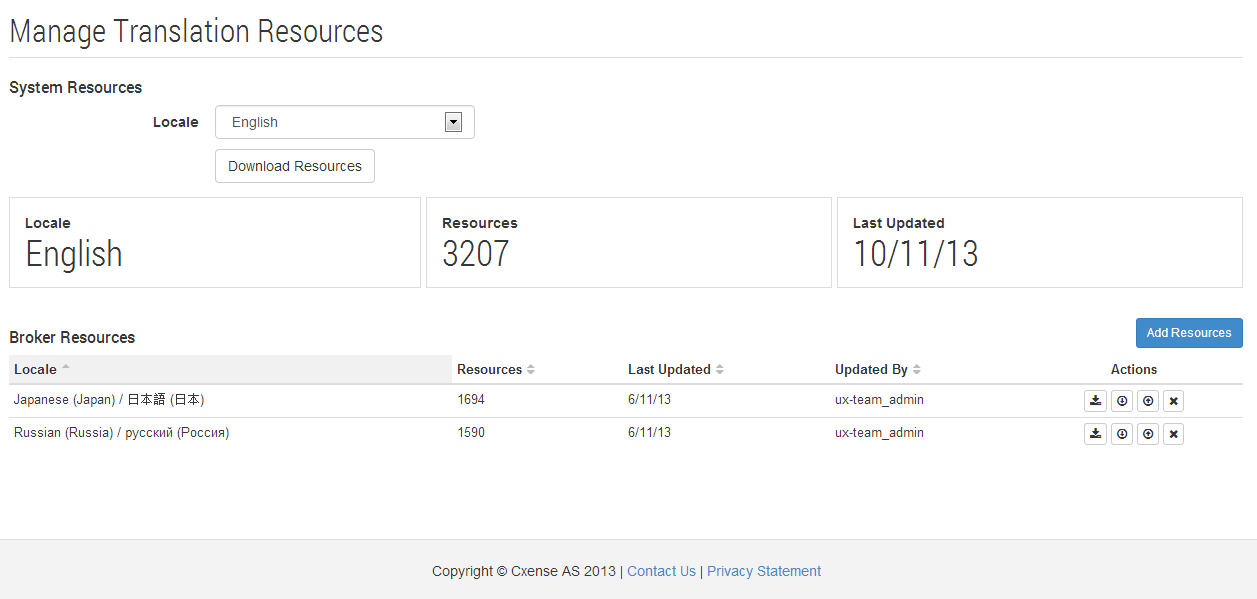Screen dimensions: 1257x599
Task: Click the Resources 3207 summary card
Action: pyautogui.click(x=629, y=242)
